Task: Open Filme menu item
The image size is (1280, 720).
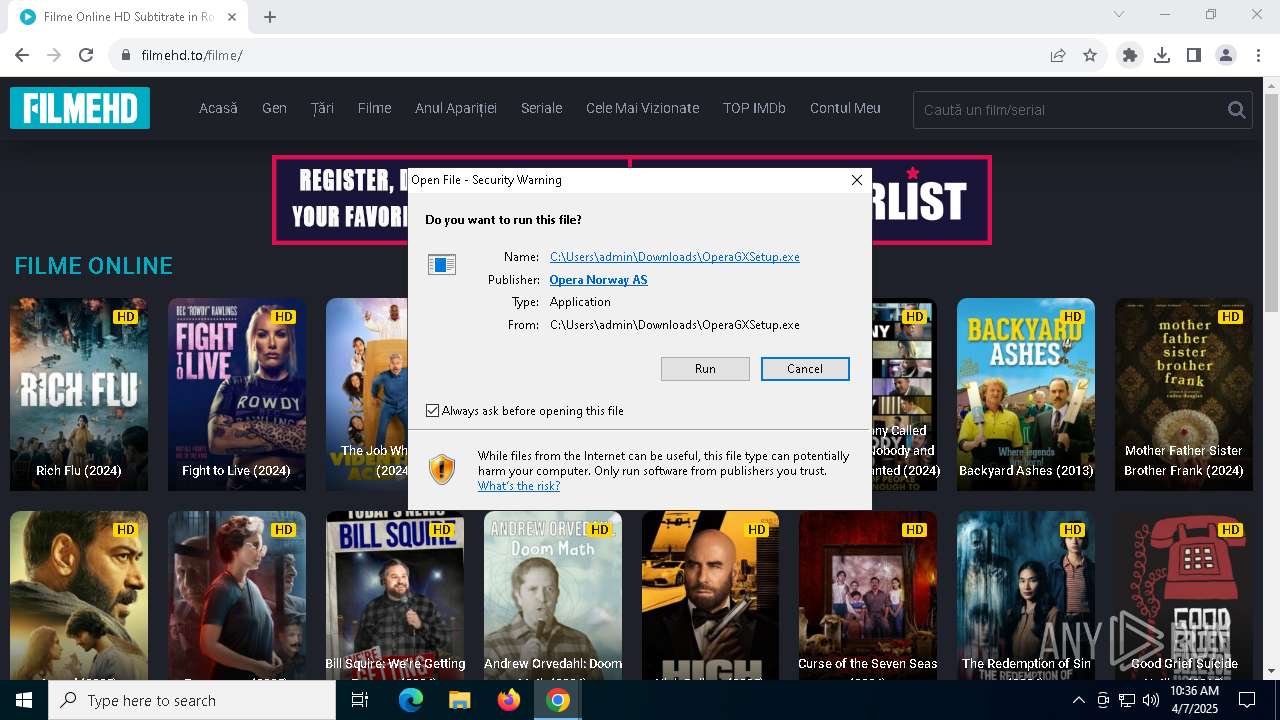Action: pyautogui.click(x=374, y=108)
